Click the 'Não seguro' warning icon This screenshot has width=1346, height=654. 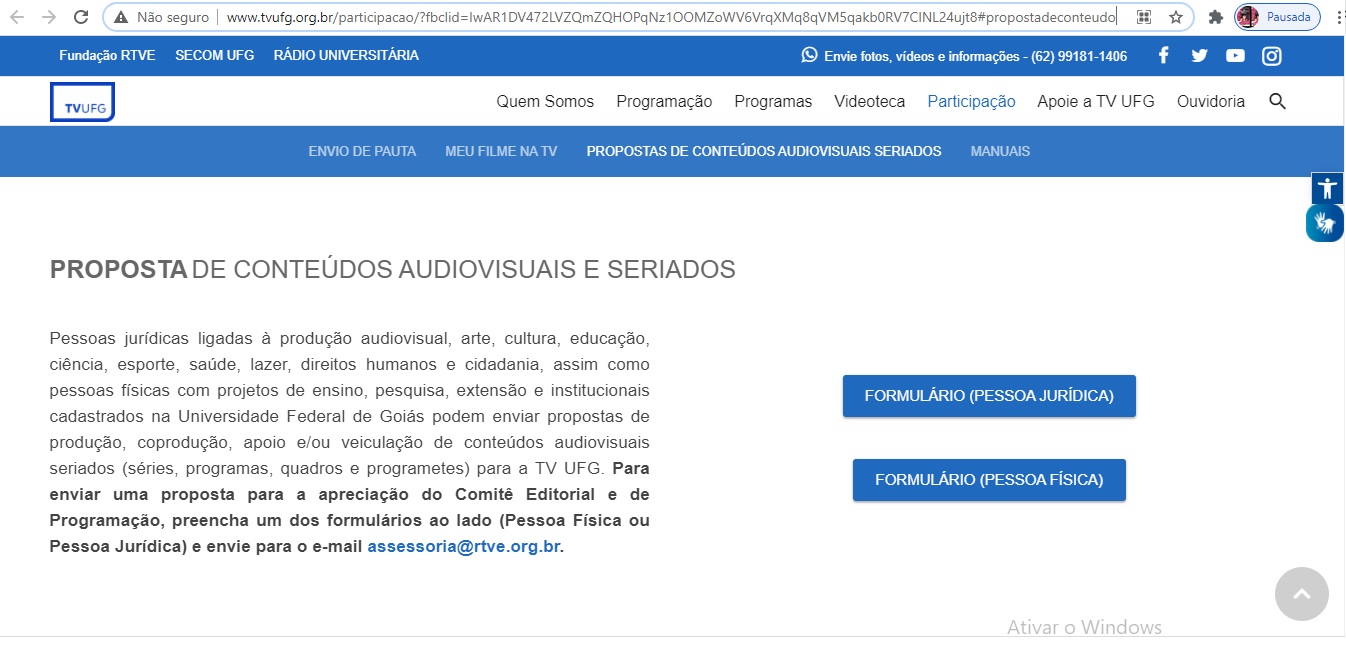pos(121,17)
